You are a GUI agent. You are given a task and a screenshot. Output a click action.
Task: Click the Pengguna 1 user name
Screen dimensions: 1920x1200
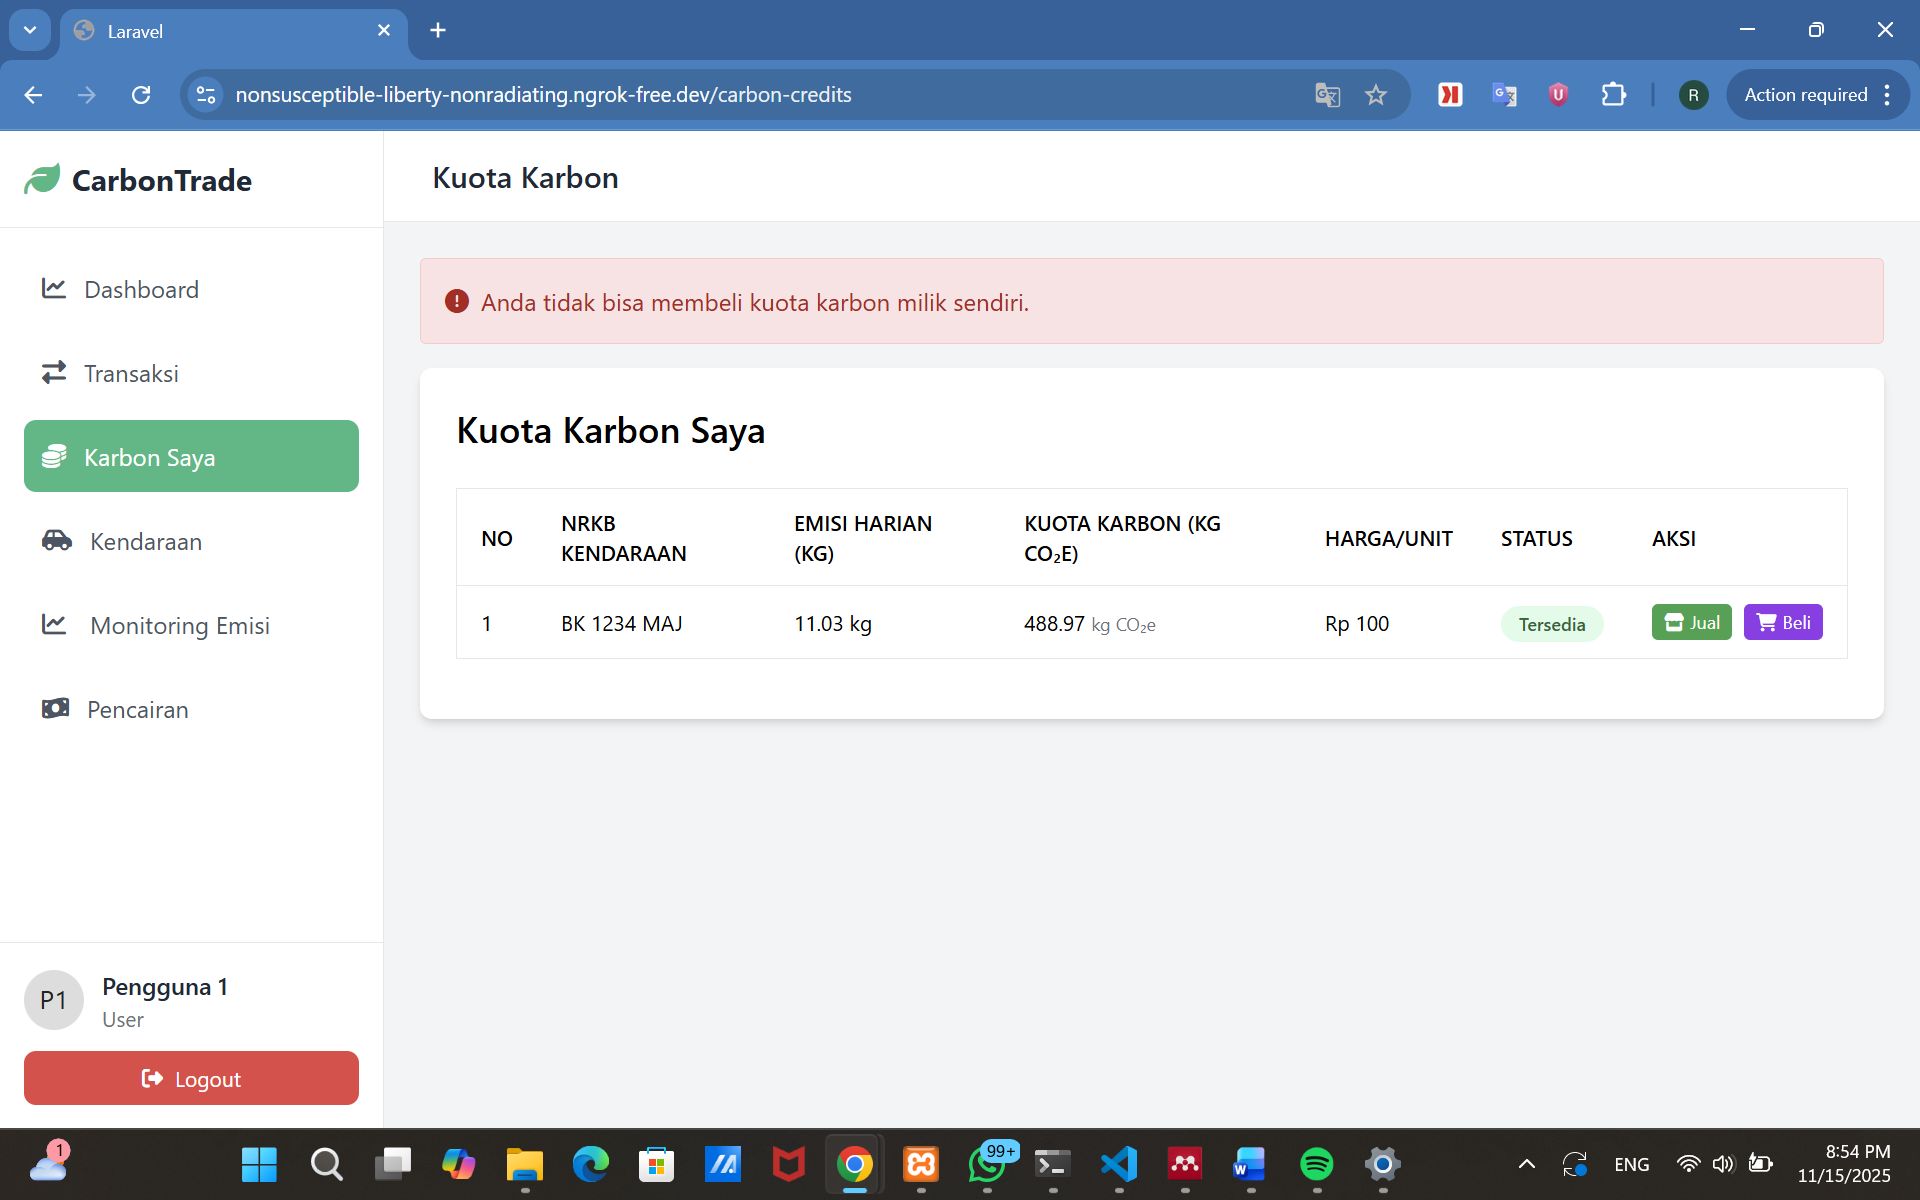tap(165, 987)
